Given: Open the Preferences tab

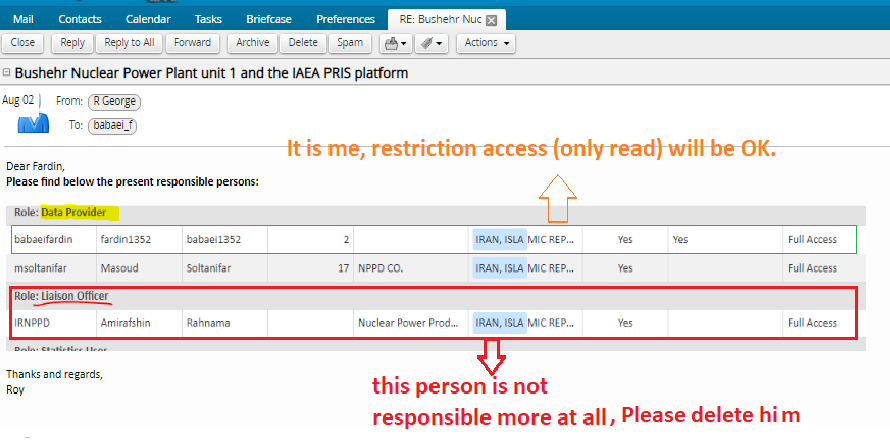Looking at the screenshot, I should (x=346, y=19).
